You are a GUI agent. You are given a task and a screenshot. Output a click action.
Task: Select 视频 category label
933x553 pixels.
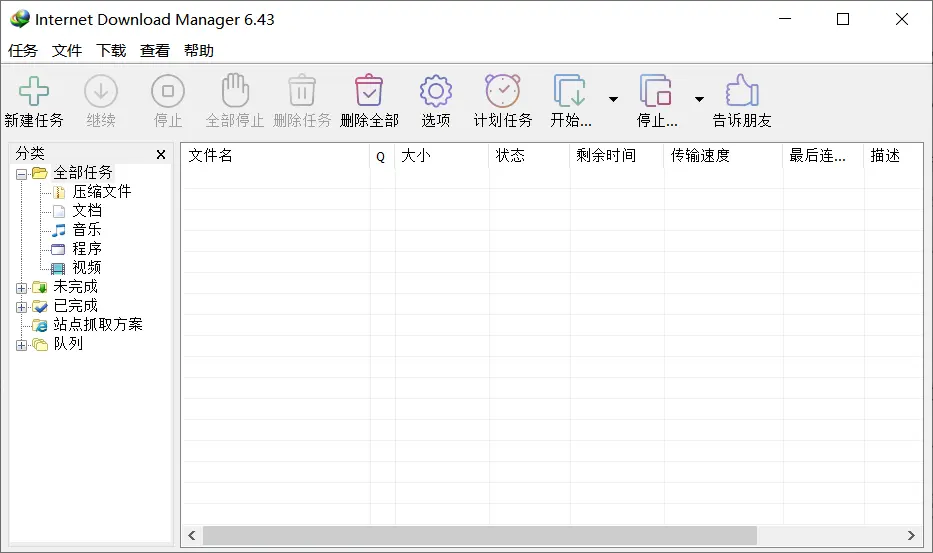(x=87, y=268)
